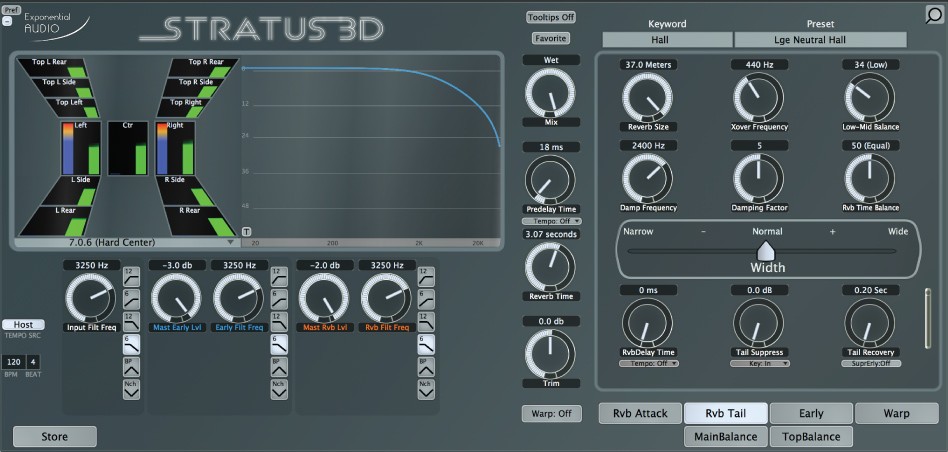Screen dimensions: 948x452
Task: Click the vertical scrollbar beside Tail Recovery
Action: (x=928, y=318)
